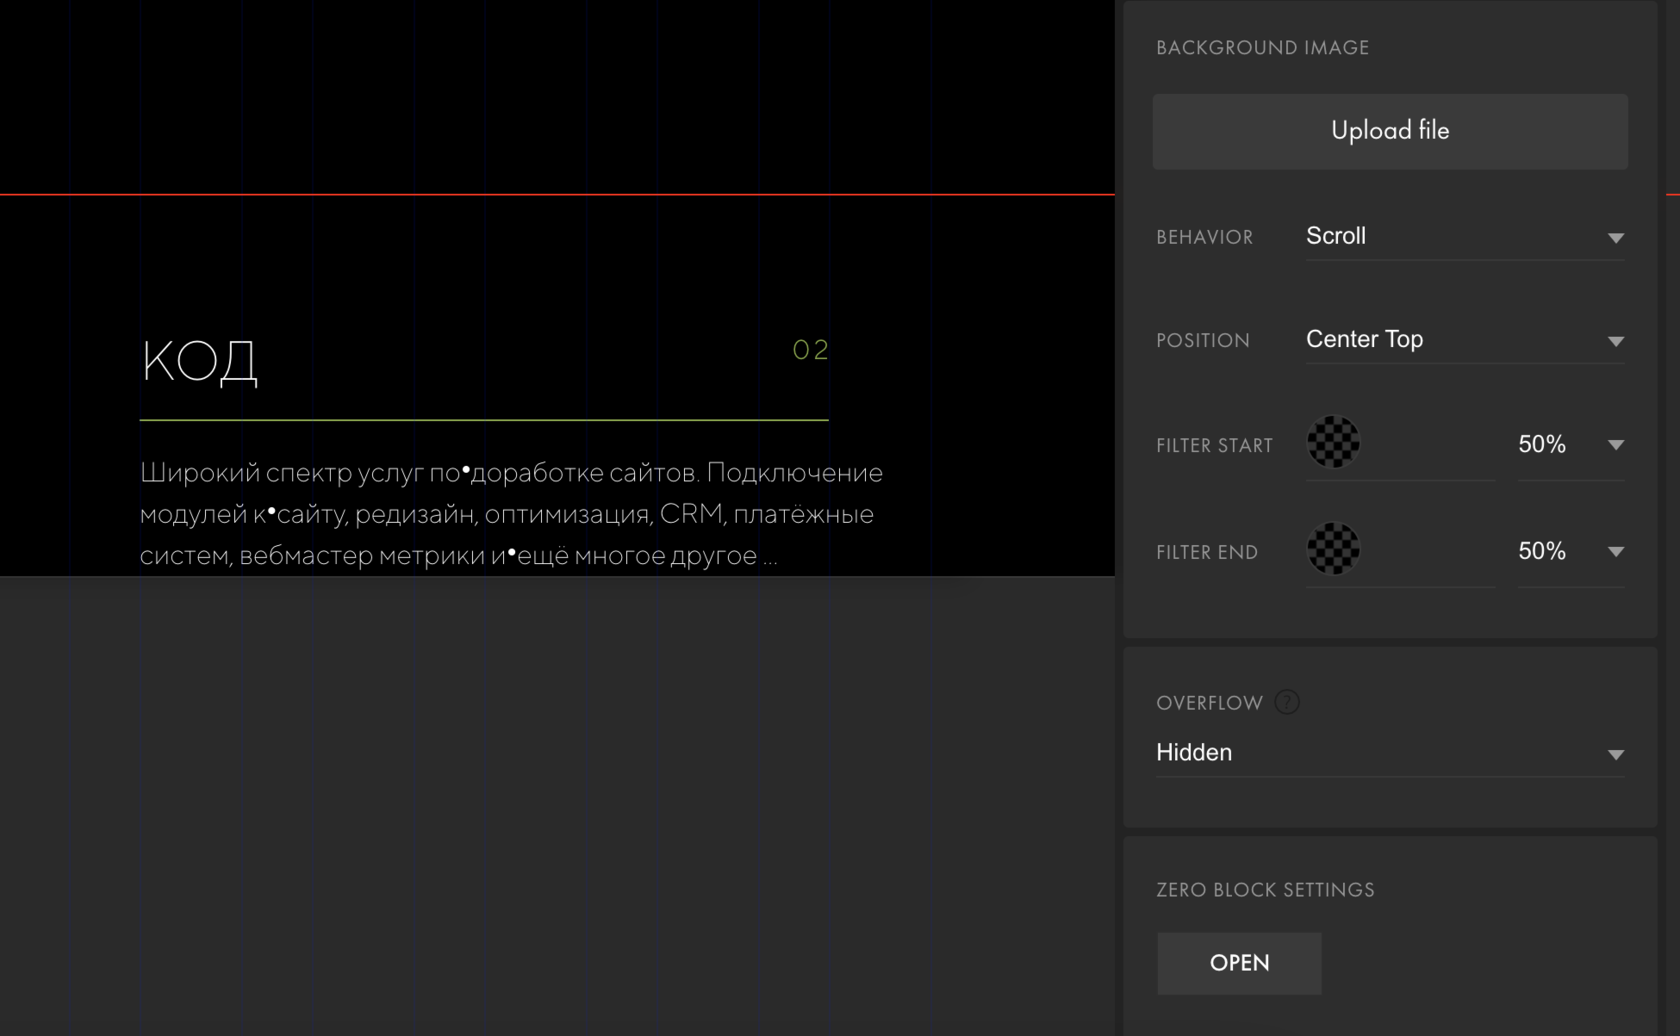Click the paragraph starting with Широкий спектр услуг
The image size is (1680, 1036).
(x=511, y=514)
